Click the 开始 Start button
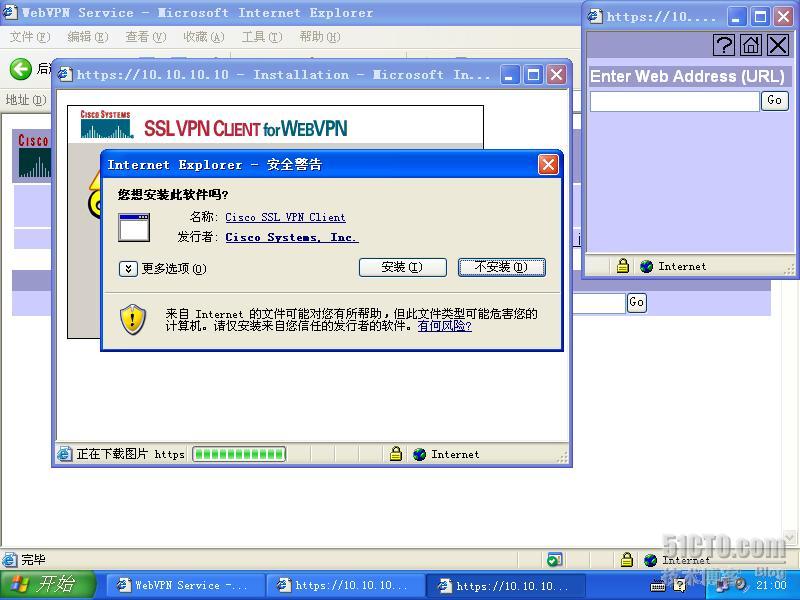Viewport: 800px width, 600px height. pos(47,585)
